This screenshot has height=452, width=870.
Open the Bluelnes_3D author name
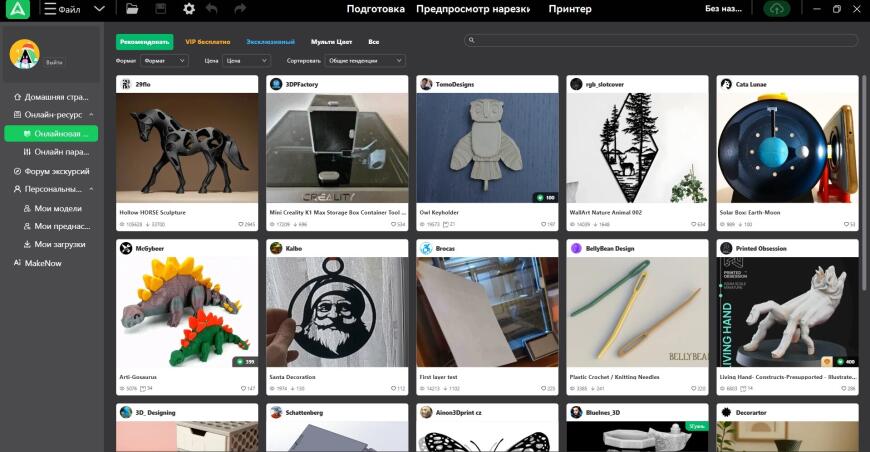(604, 413)
